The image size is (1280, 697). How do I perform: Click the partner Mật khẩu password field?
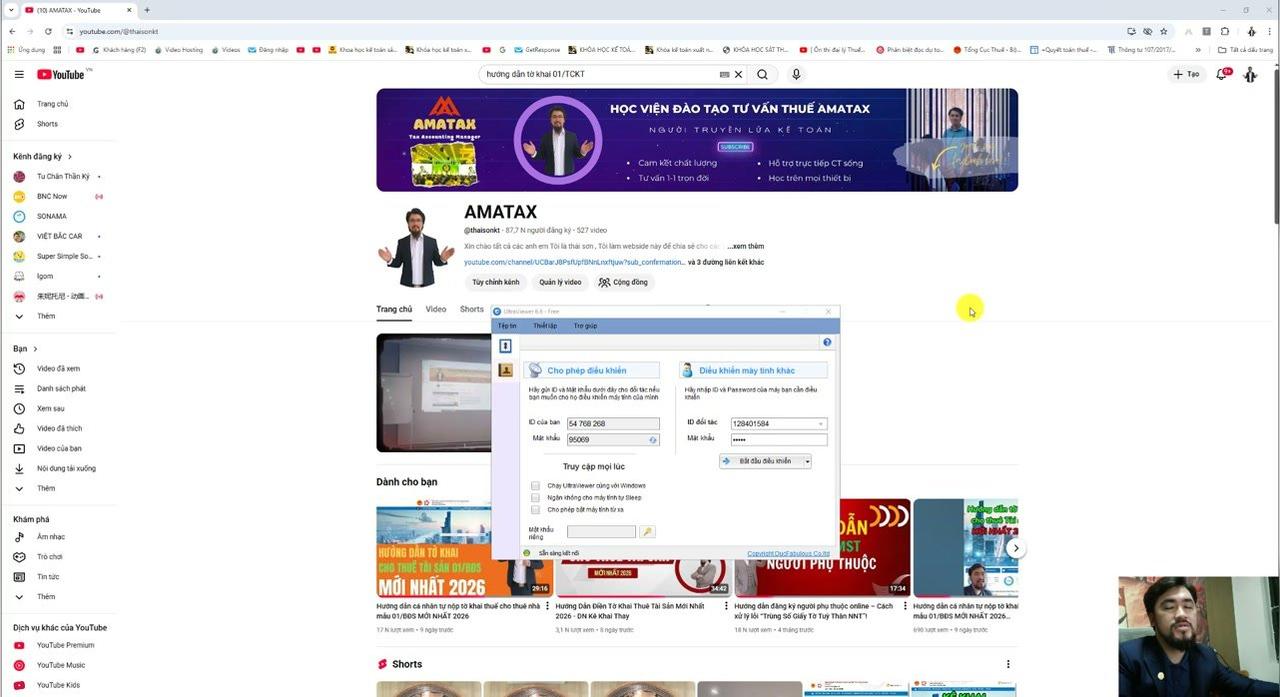(x=779, y=439)
